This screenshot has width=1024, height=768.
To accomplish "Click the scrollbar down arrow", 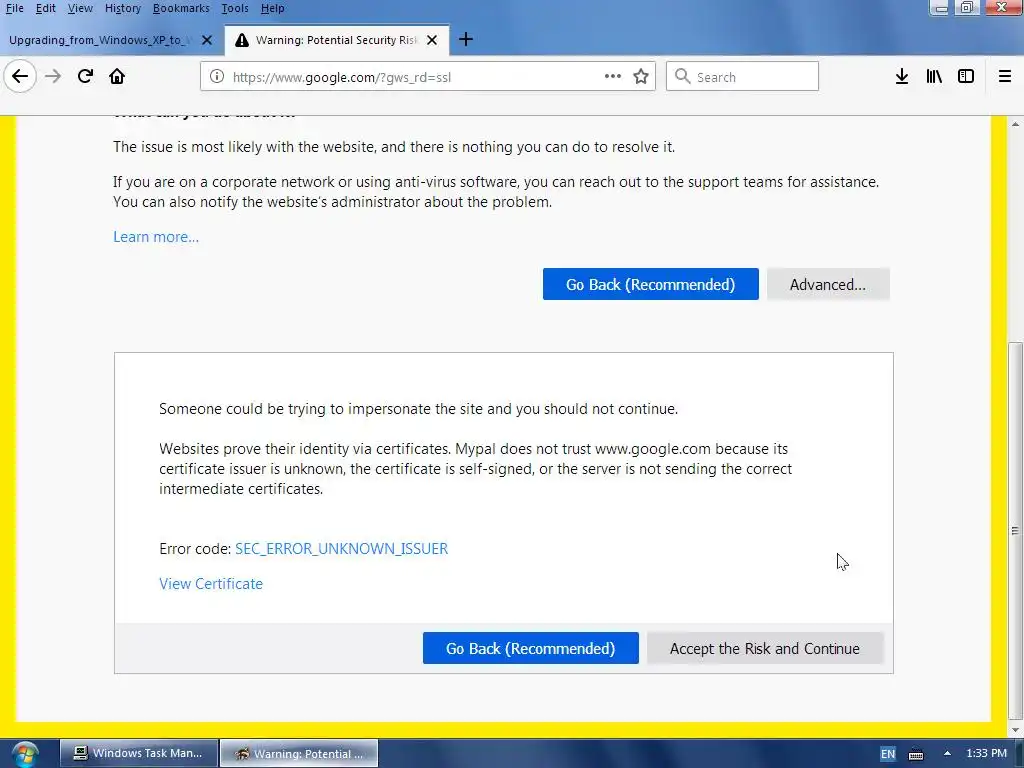I will coord(1015,730).
